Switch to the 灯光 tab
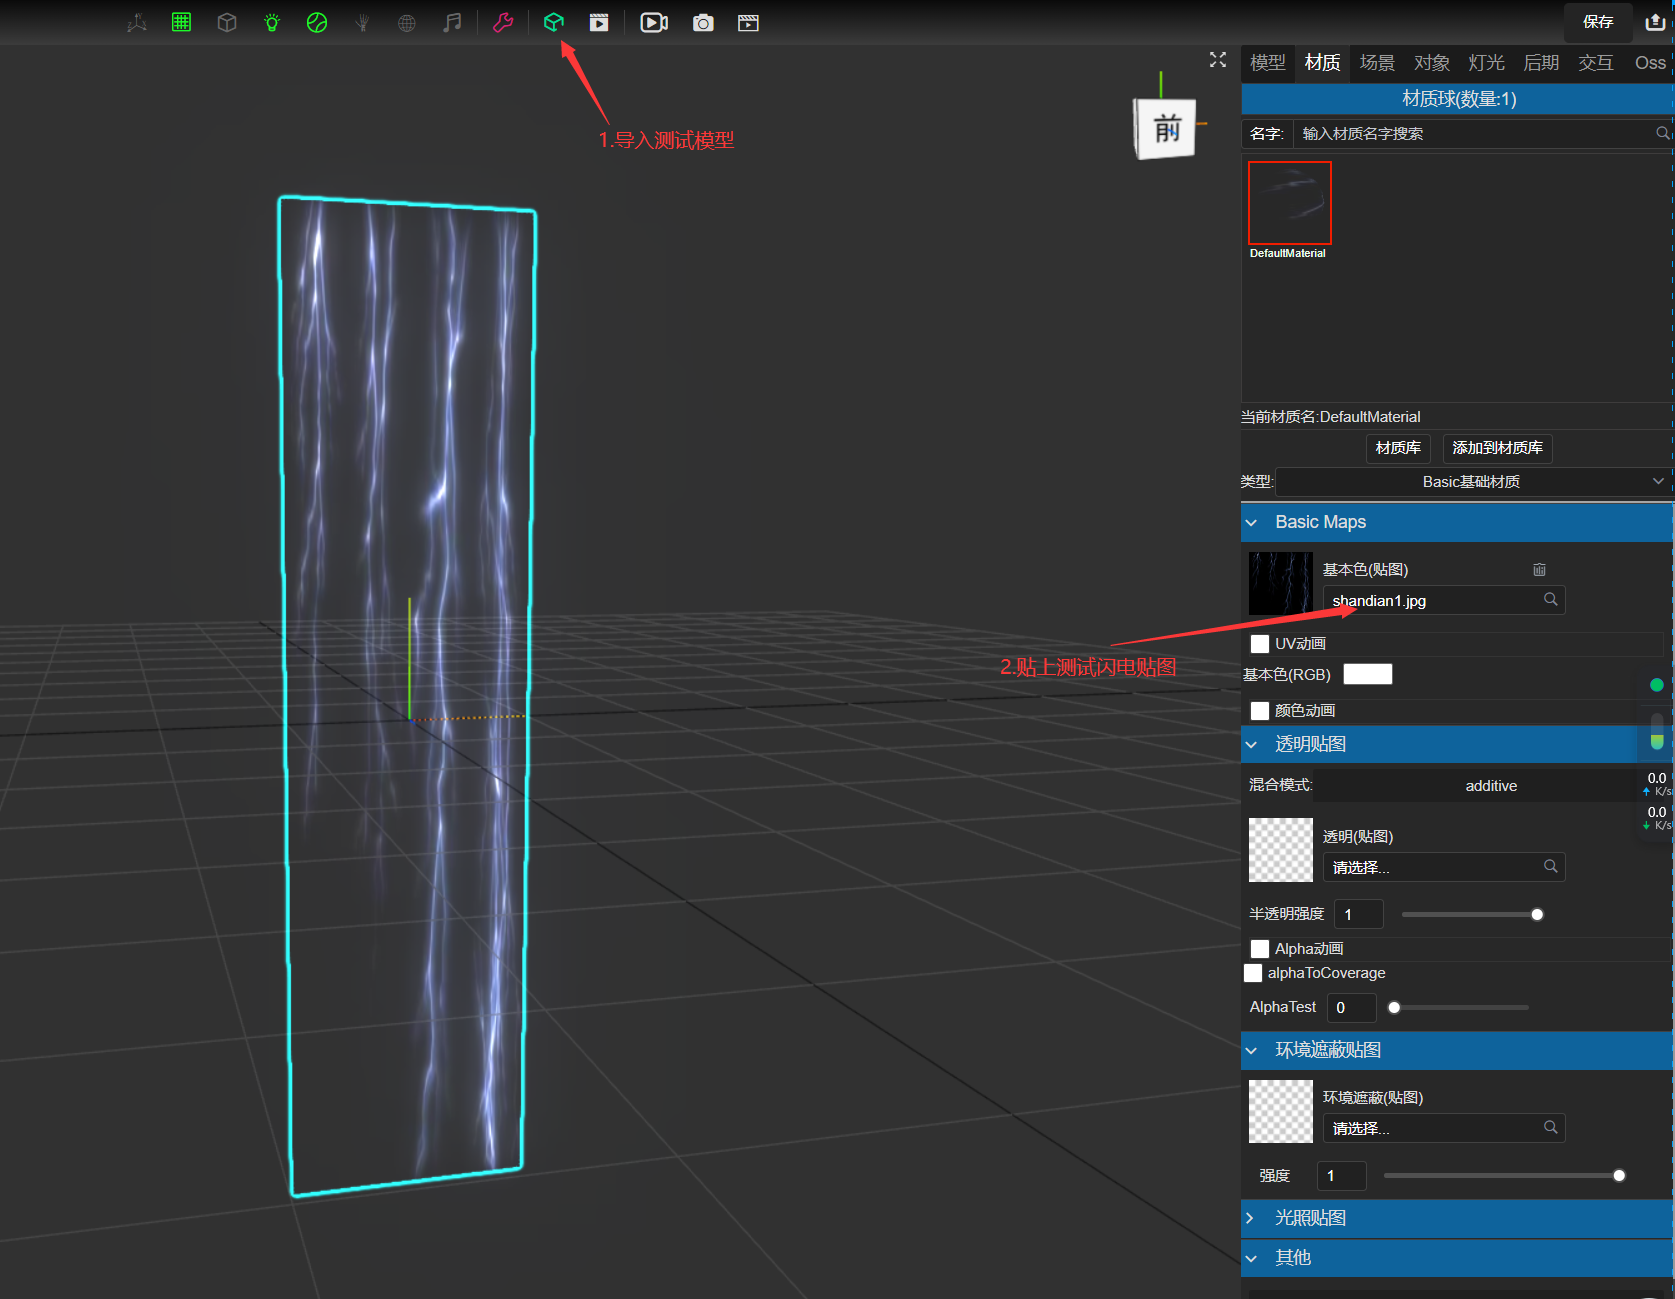The image size is (1675, 1299). (1487, 62)
